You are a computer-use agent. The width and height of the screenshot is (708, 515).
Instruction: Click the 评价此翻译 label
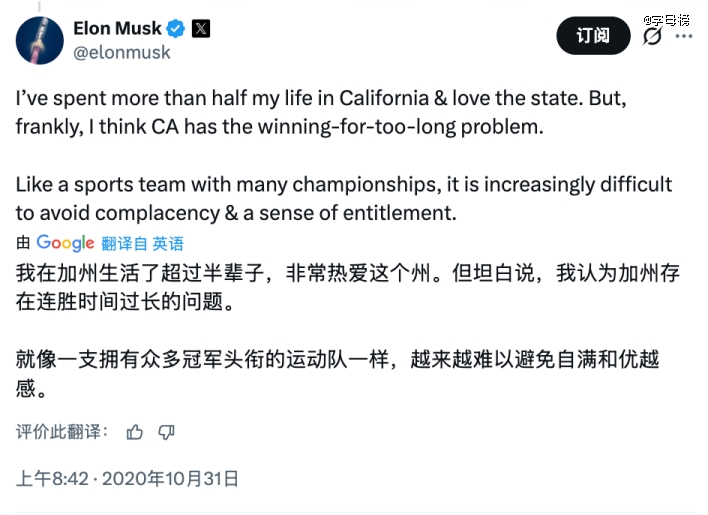(x=61, y=432)
